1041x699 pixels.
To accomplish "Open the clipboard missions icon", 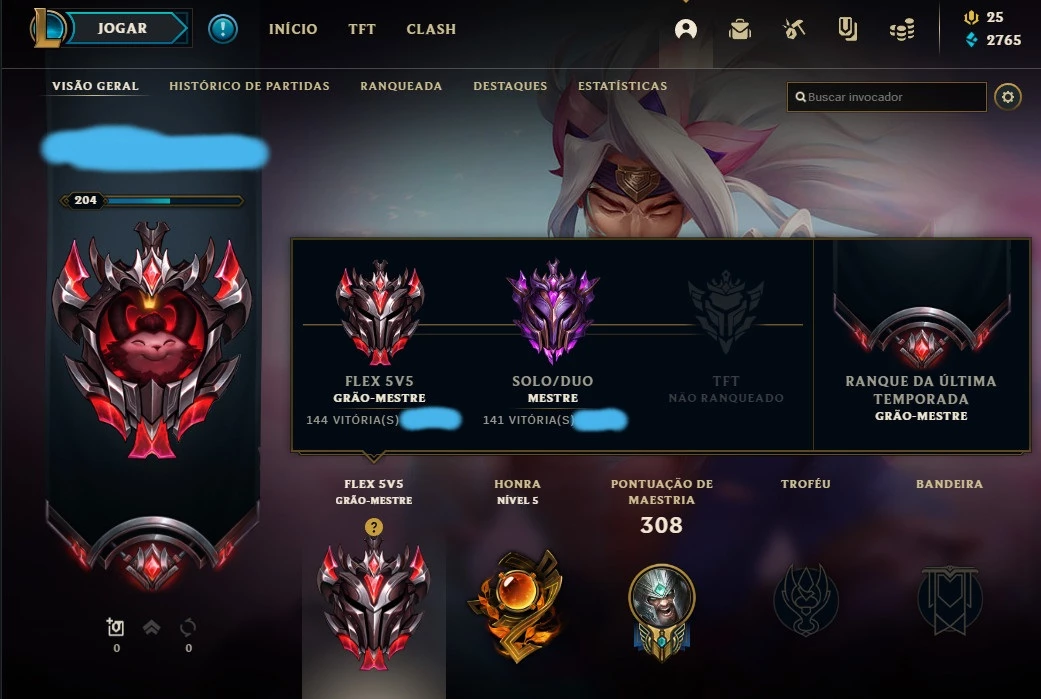I will pos(847,29).
